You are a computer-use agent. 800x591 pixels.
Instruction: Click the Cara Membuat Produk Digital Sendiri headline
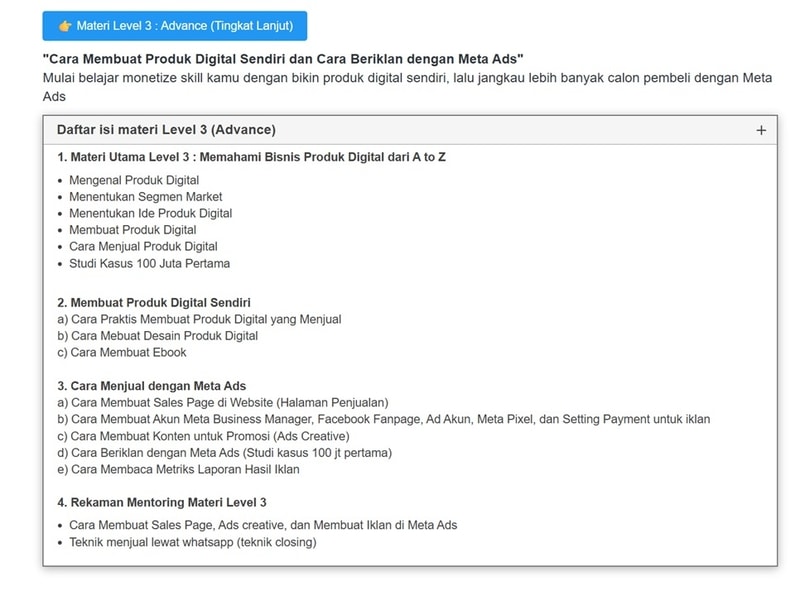283,60
